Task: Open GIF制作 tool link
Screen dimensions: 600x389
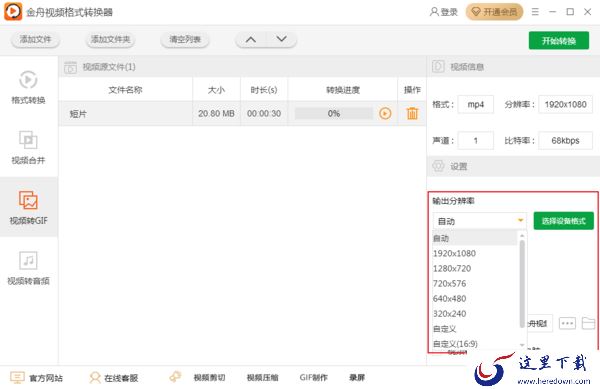Action: point(313,378)
